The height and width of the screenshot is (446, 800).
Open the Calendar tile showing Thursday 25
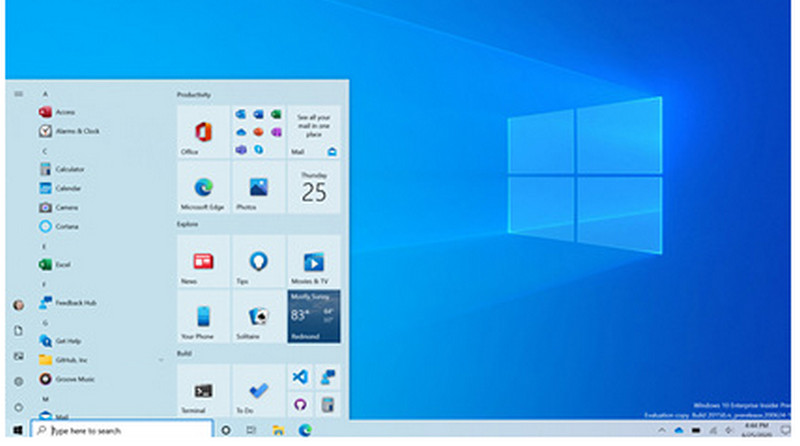(314, 187)
